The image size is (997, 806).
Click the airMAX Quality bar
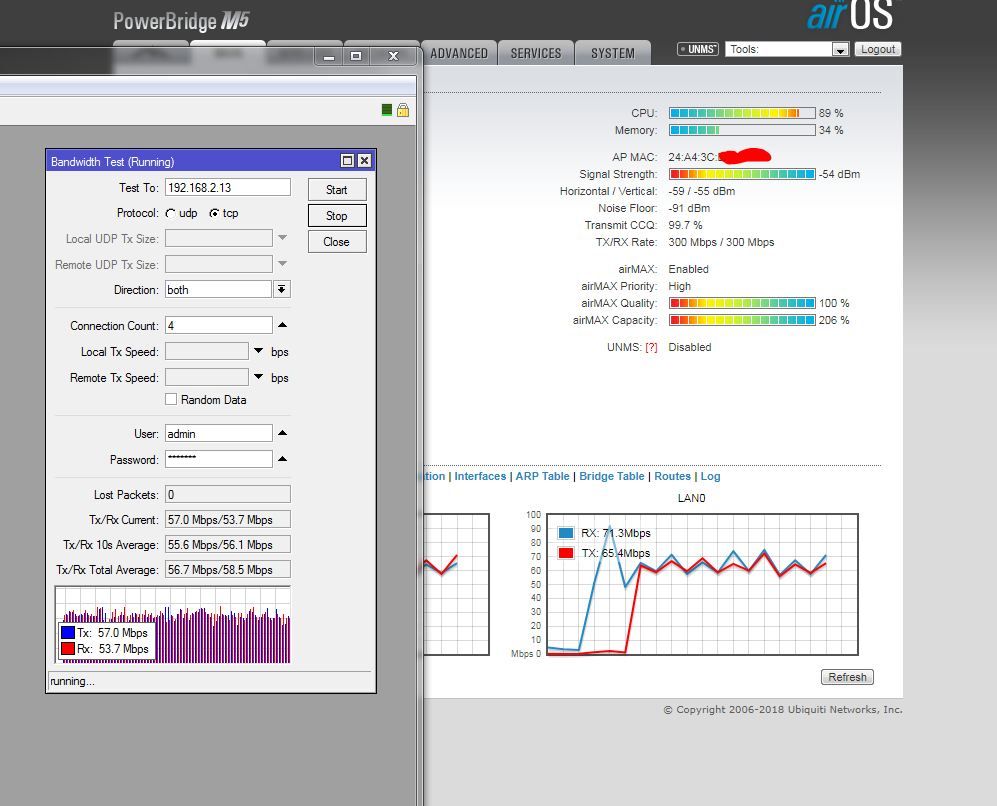pos(742,303)
